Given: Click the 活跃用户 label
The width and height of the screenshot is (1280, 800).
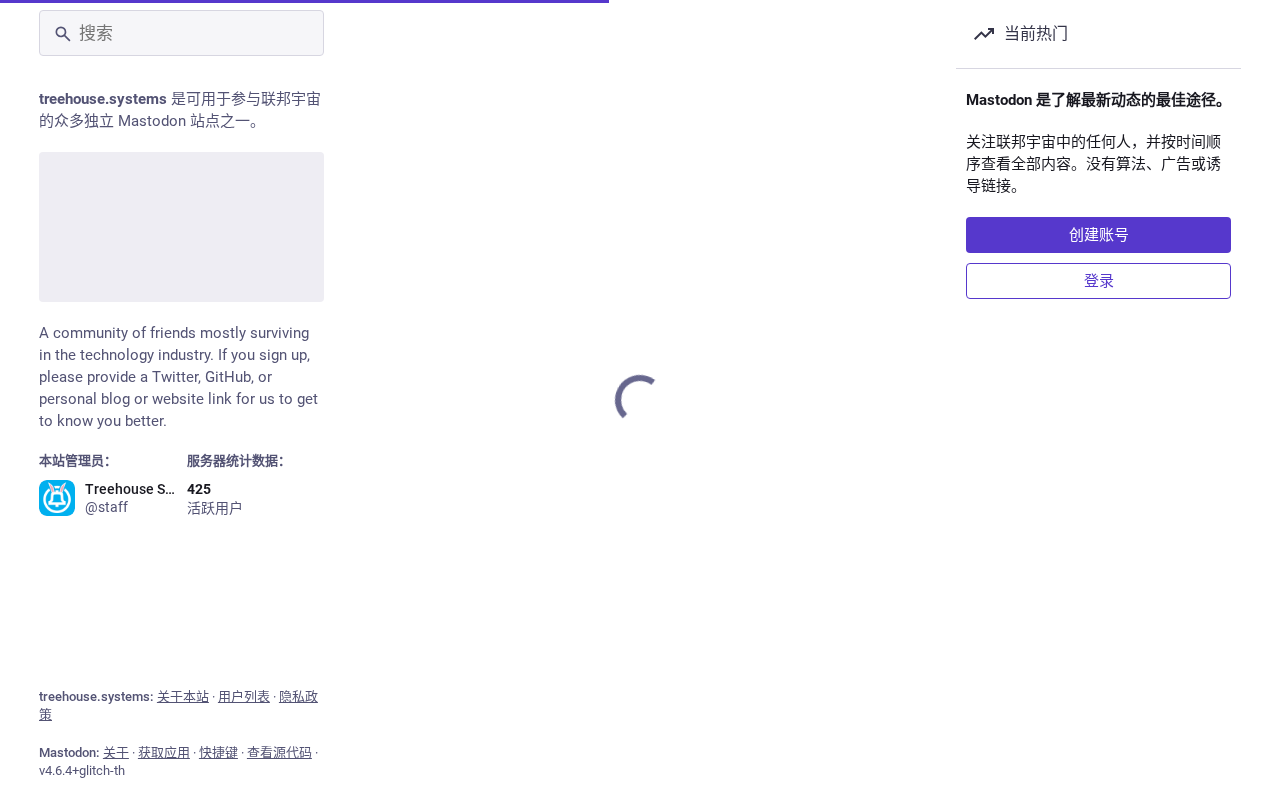Looking at the screenshot, I should 214,508.
